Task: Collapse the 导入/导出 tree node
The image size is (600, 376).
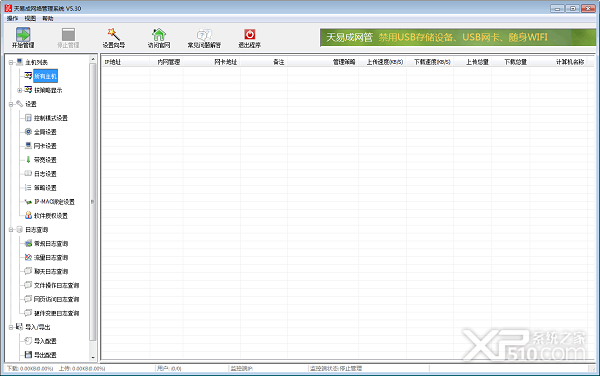Action: coord(11,327)
